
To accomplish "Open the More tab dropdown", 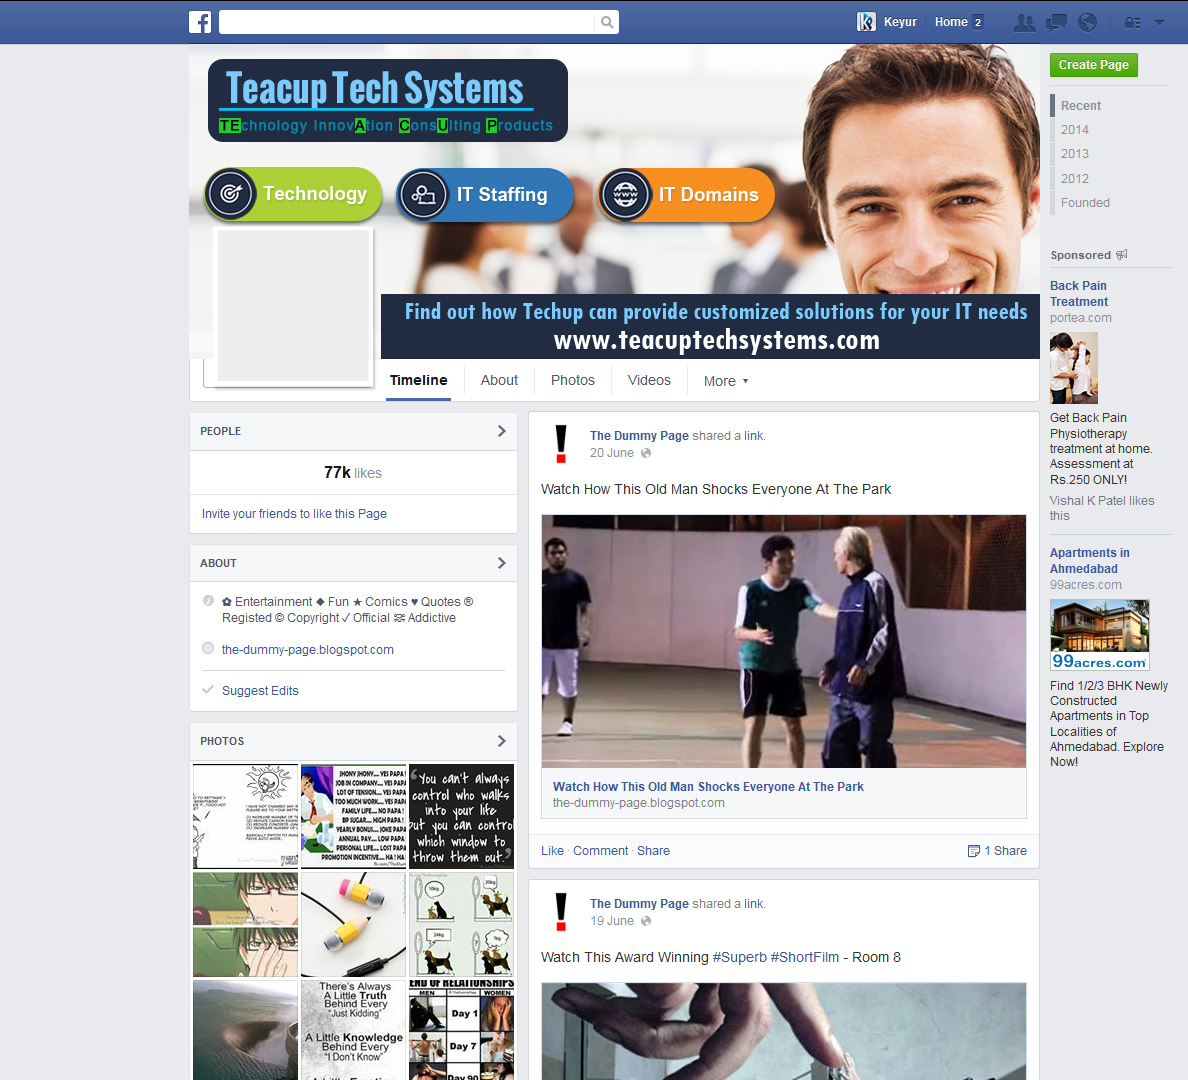I will [x=726, y=381].
